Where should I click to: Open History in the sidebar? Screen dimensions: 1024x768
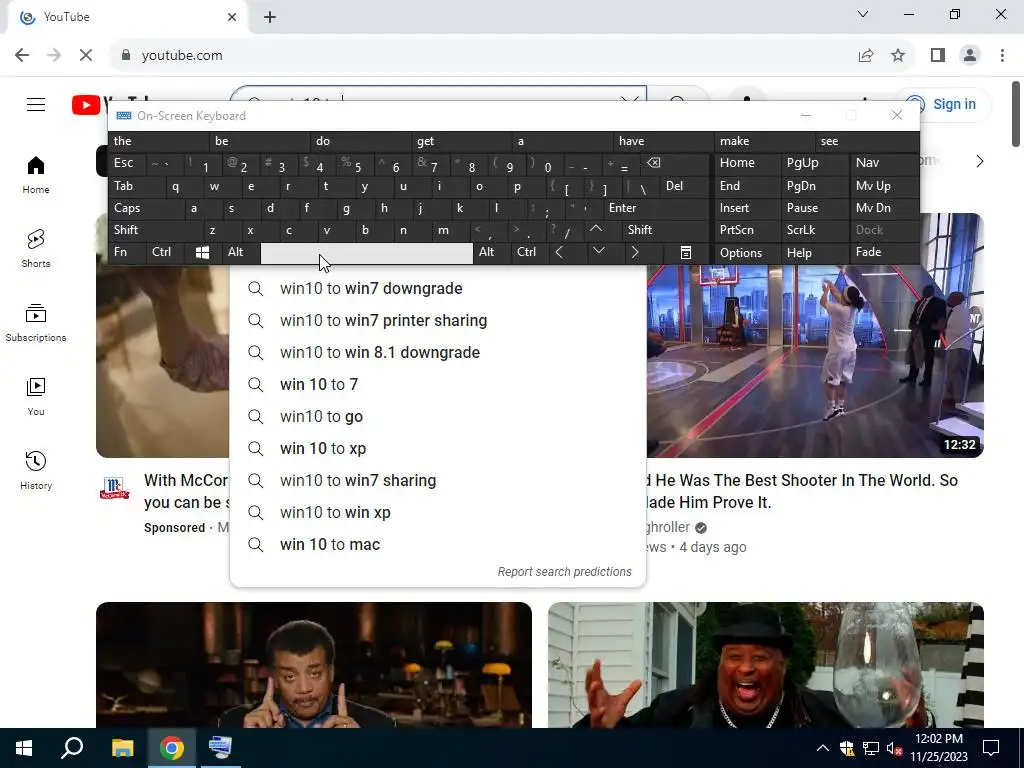(x=36, y=470)
